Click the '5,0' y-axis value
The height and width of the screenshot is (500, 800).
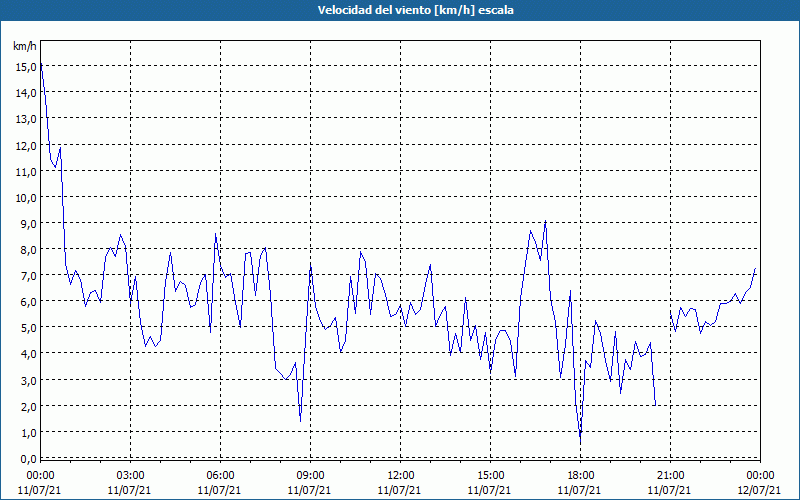pyautogui.click(x=28, y=328)
